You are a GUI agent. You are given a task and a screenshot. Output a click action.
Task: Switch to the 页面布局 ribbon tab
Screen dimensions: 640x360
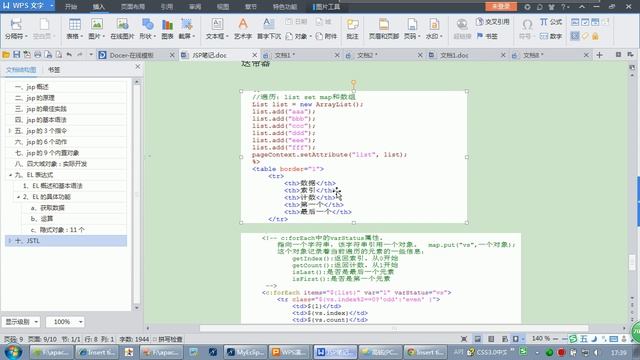tap(133, 7)
